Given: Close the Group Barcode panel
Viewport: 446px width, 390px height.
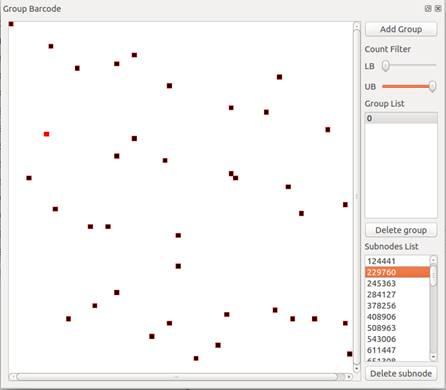Looking at the screenshot, I should click(438, 9).
